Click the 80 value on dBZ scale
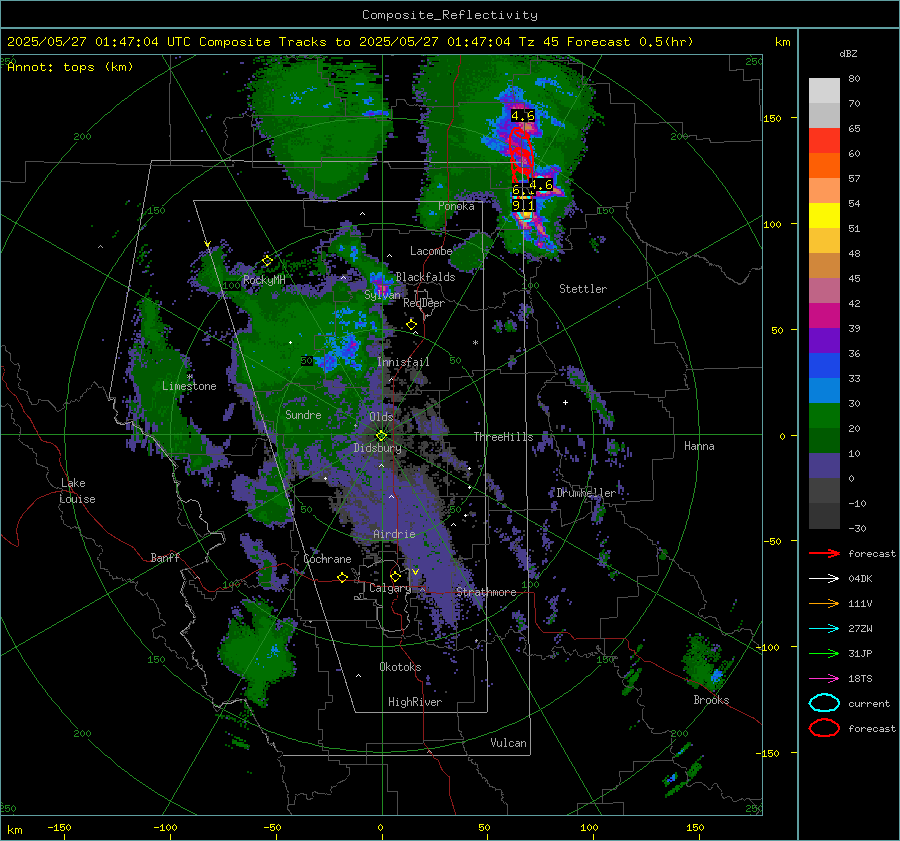The height and width of the screenshot is (841, 900). (x=854, y=79)
